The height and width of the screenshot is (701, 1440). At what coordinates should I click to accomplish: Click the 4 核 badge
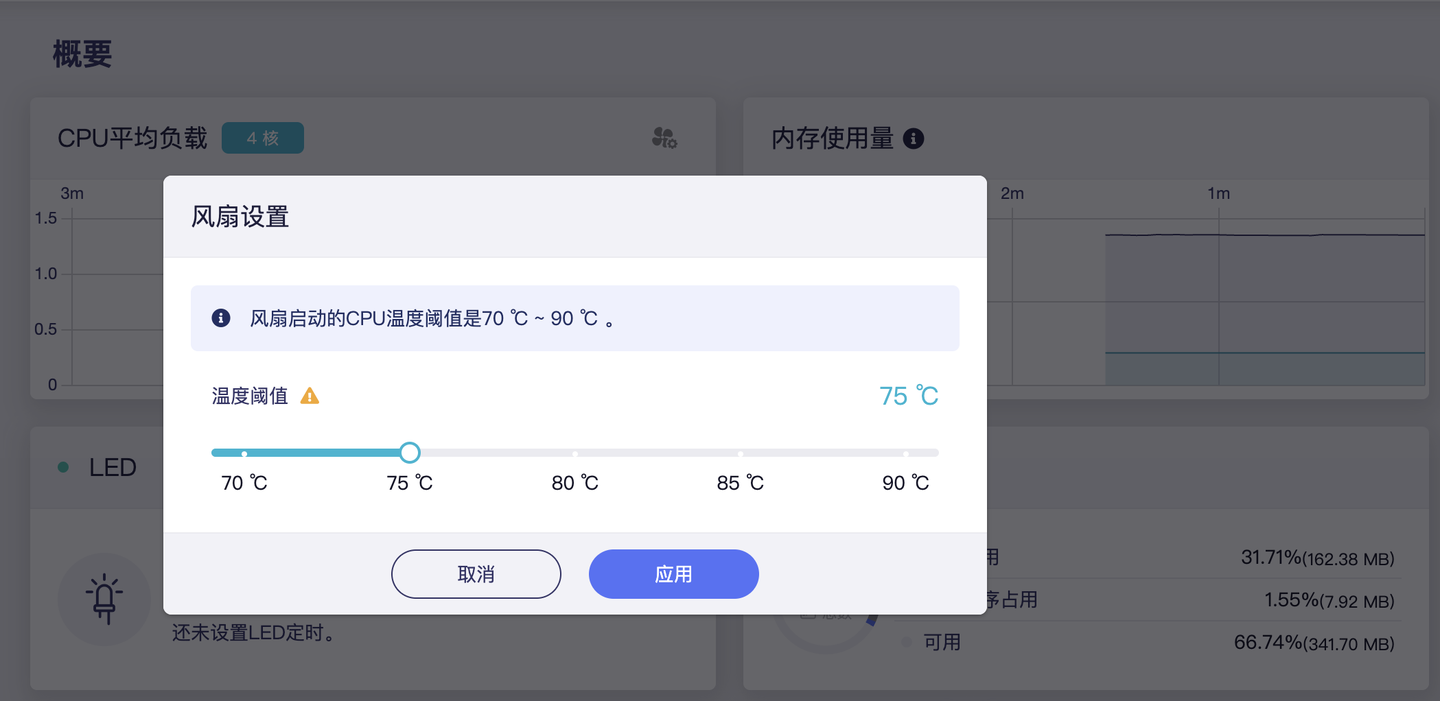262,138
